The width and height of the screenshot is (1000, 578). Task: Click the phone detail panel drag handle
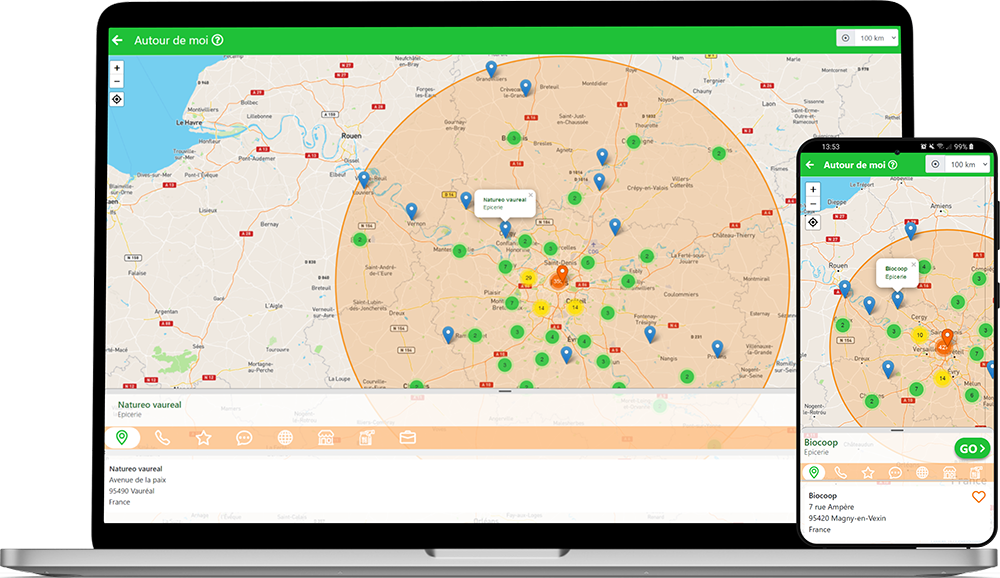[x=897, y=430]
